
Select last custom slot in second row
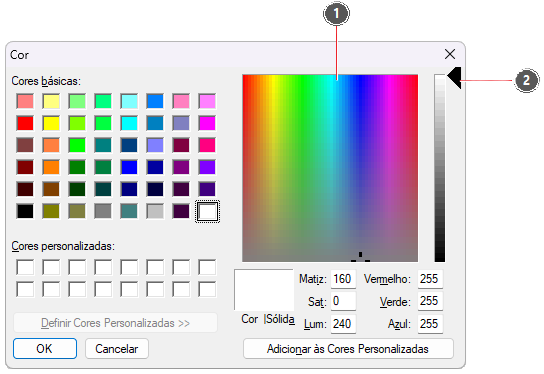207,289
